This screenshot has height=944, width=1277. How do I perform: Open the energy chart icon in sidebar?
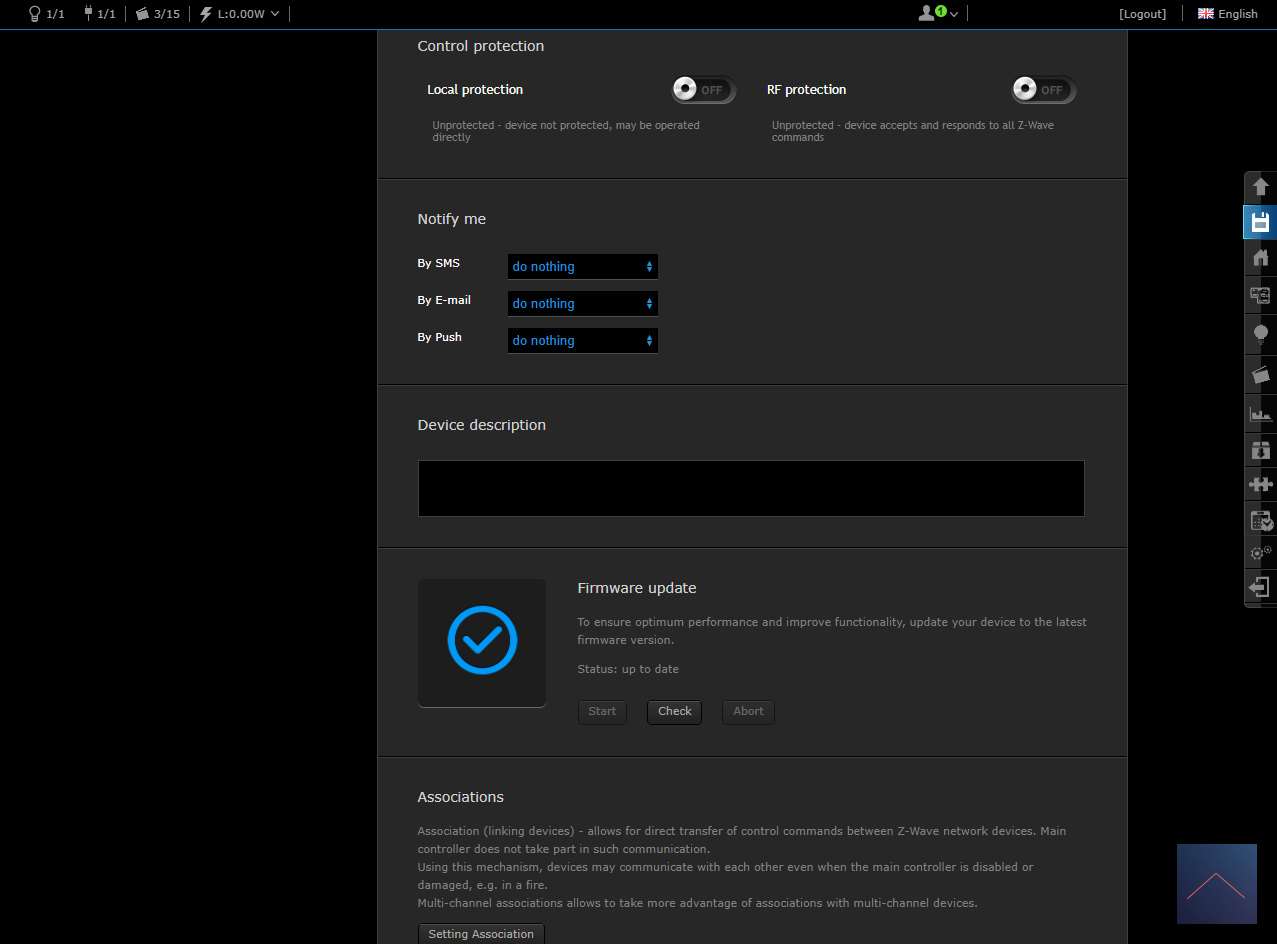[1260, 413]
